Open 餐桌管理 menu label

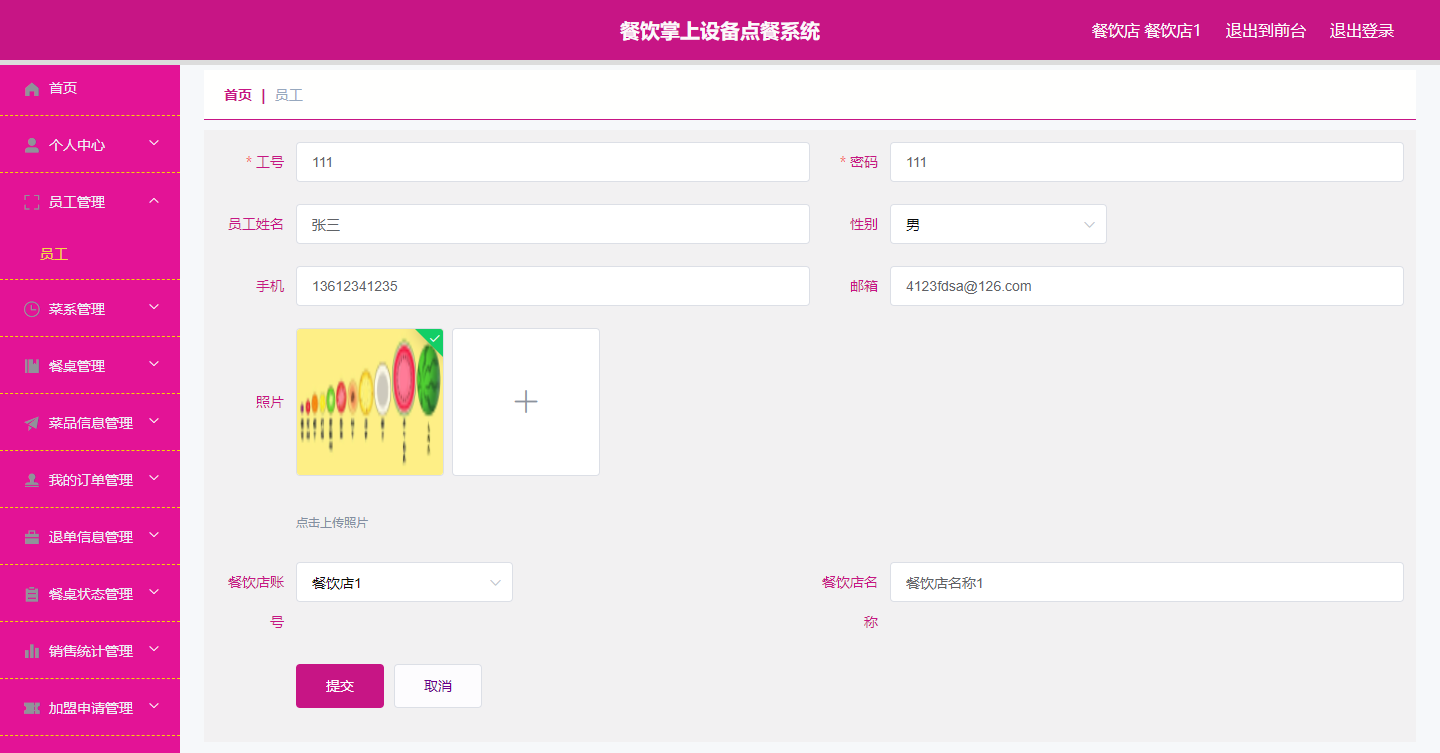(x=77, y=366)
